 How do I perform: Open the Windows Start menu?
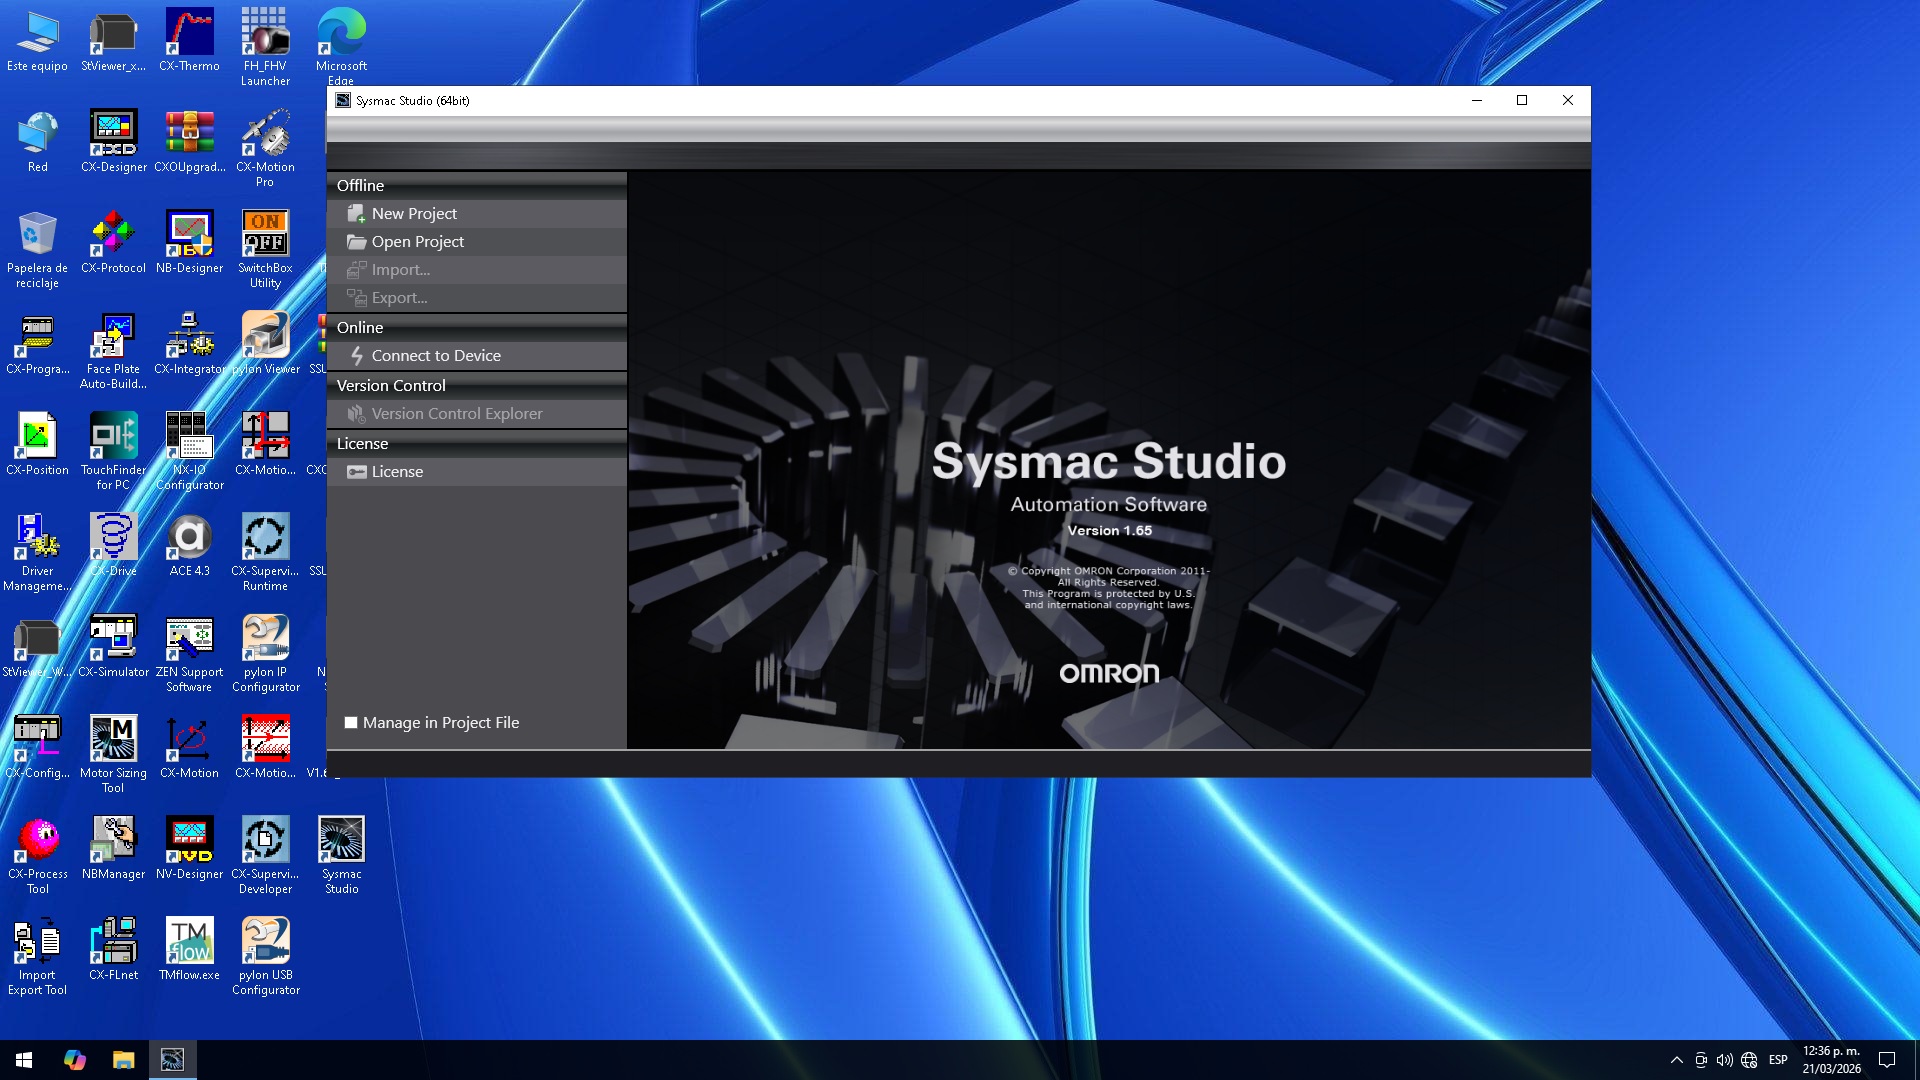[x=22, y=1059]
